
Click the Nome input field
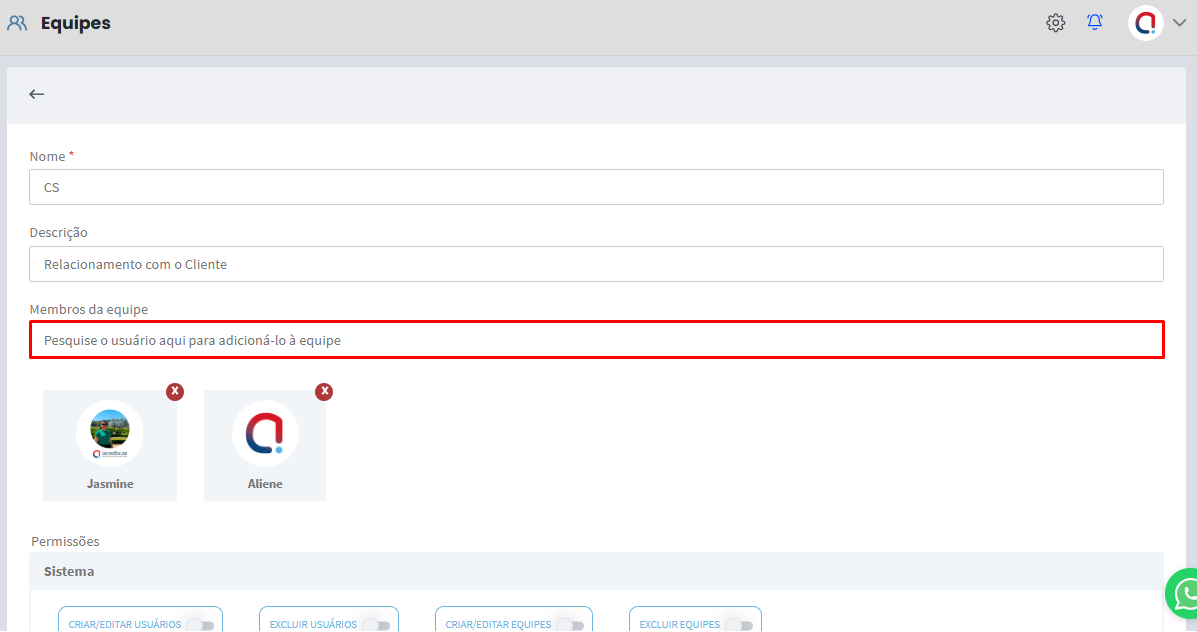(x=597, y=187)
